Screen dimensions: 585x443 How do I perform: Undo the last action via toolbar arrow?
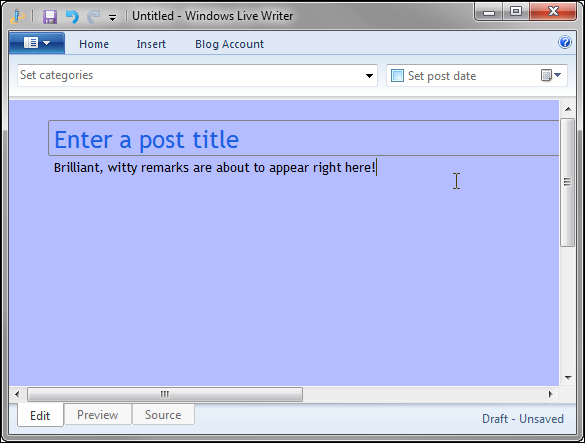tap(72, 17)
